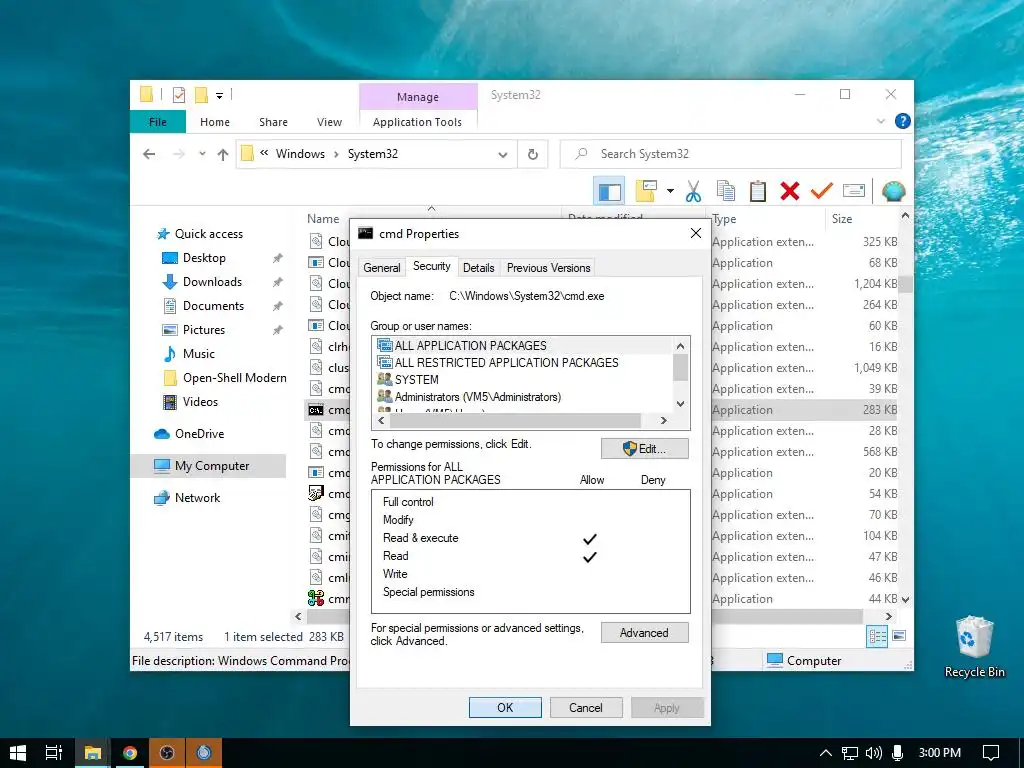Switch to large icons view in status bar
The width and height of the screenshot is (1024, 768).
(899, 635)
